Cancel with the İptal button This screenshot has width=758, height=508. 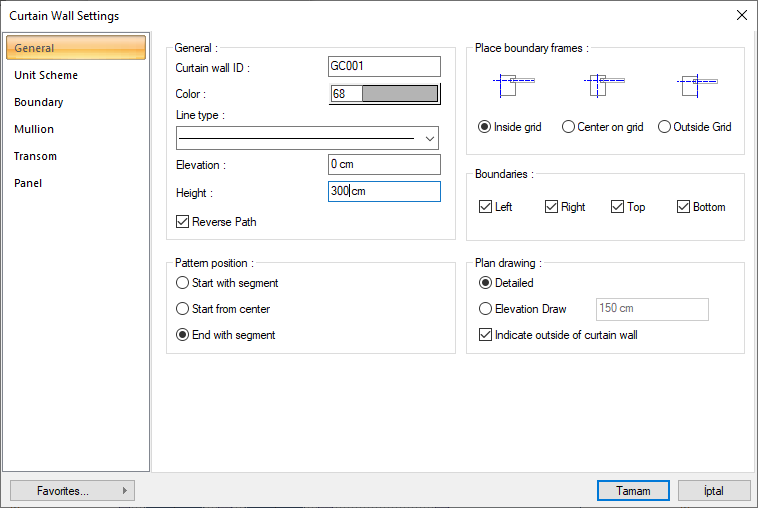[x=714, y=491]
